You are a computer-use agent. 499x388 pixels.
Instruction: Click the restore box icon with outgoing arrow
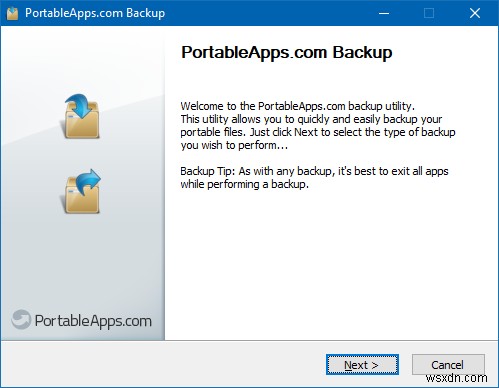82,191
